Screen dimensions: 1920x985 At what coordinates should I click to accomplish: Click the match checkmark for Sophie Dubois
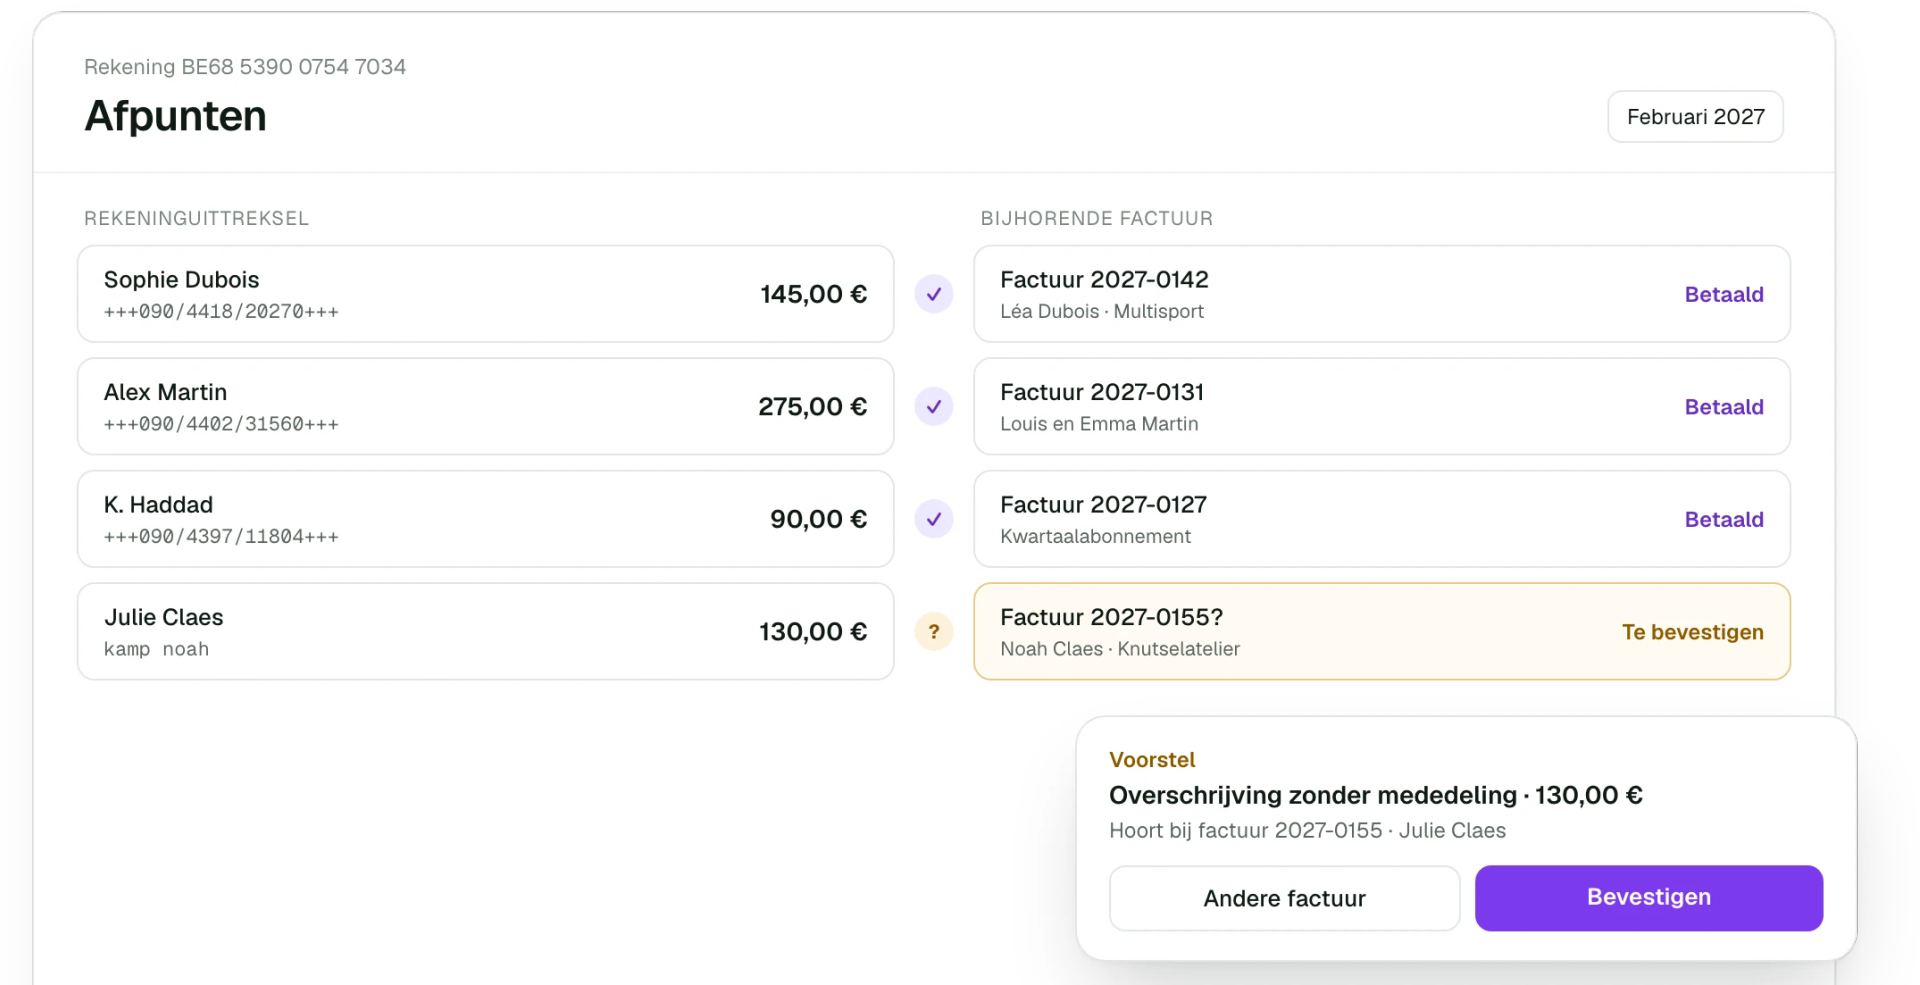[933, 294]
